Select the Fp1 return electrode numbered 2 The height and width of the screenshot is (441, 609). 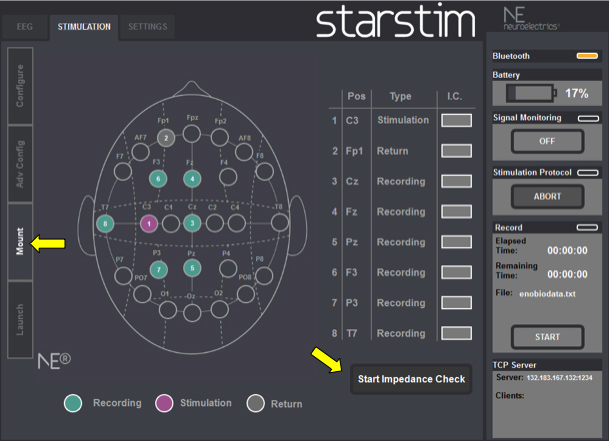pyautogui.click(x=166, y=137)
